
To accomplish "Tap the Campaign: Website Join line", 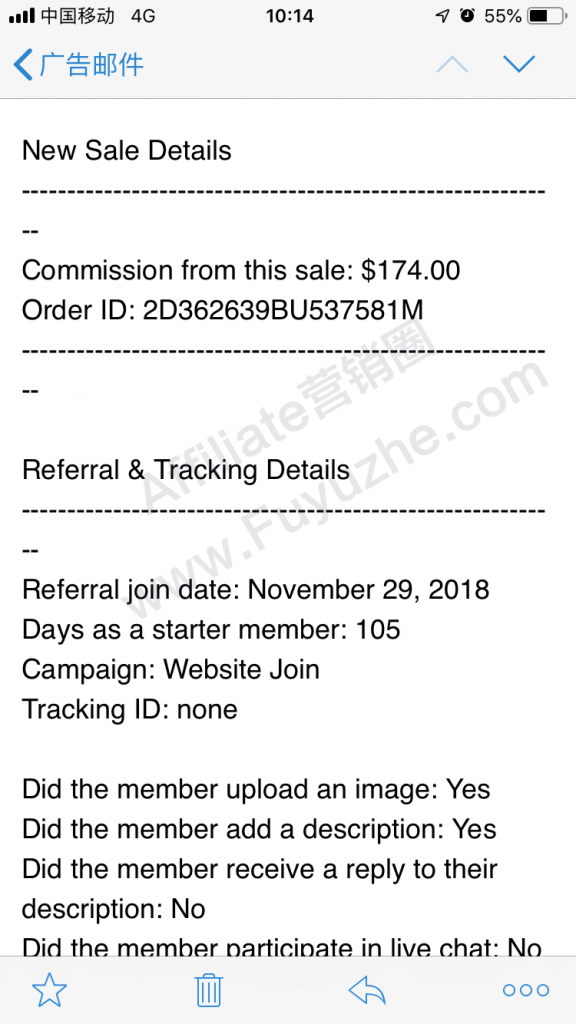I will (171, 669).
